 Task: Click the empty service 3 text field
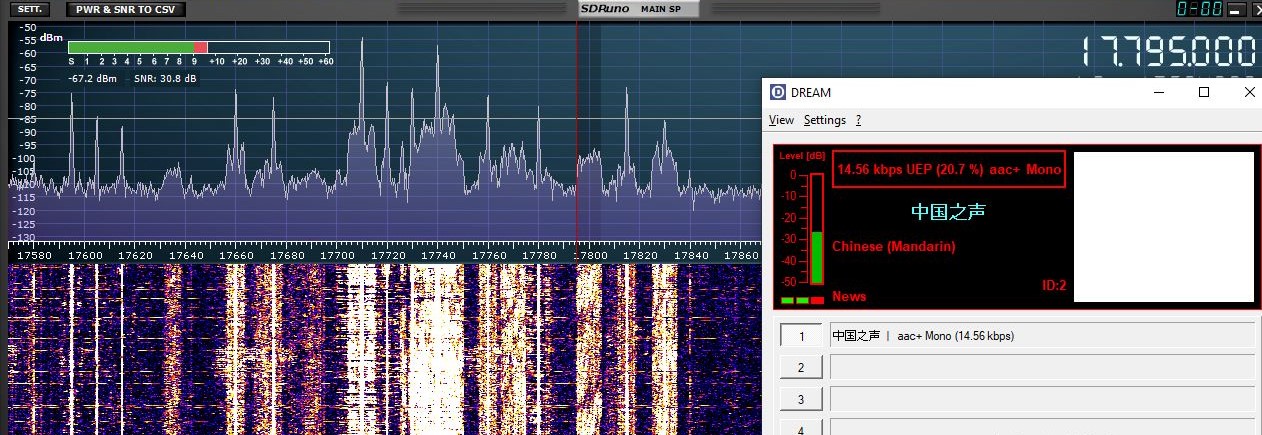point(1043,399)
